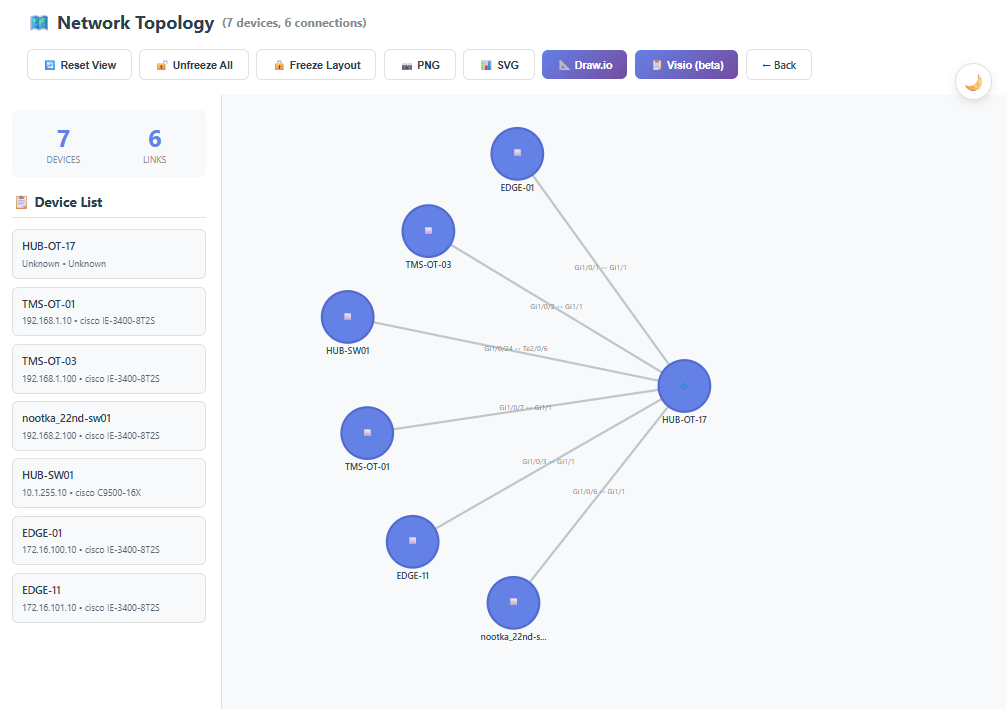Export diagram to Draw.io

point(584,65)
